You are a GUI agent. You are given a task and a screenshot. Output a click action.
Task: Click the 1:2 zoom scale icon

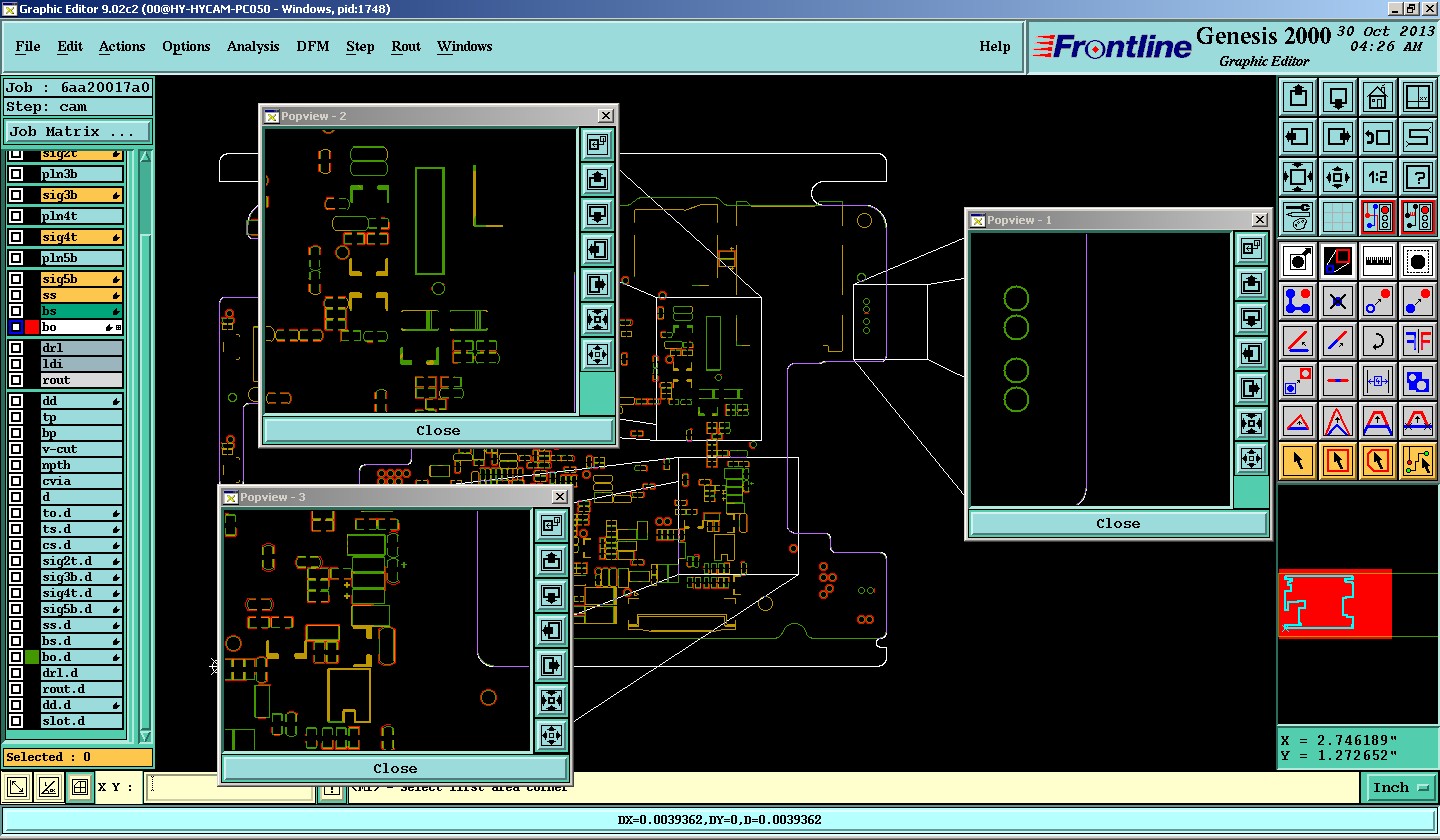point(1377,178)
